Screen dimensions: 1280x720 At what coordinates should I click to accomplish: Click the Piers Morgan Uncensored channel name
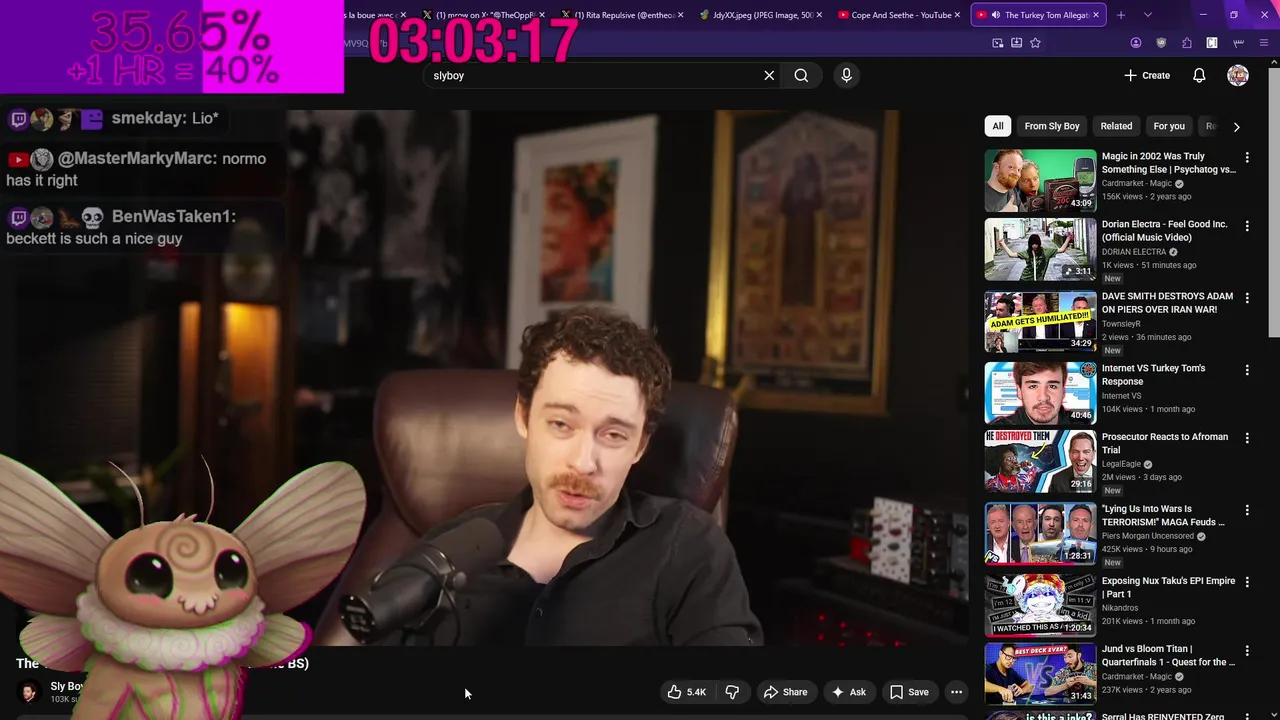(1148, 536)
